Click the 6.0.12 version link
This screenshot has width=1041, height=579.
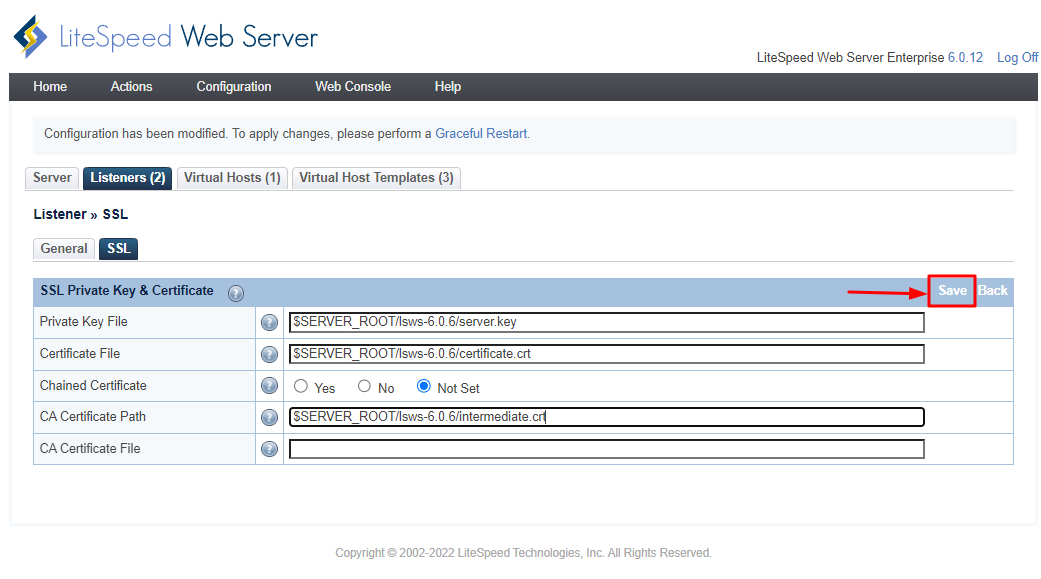(x=965, y=58)
